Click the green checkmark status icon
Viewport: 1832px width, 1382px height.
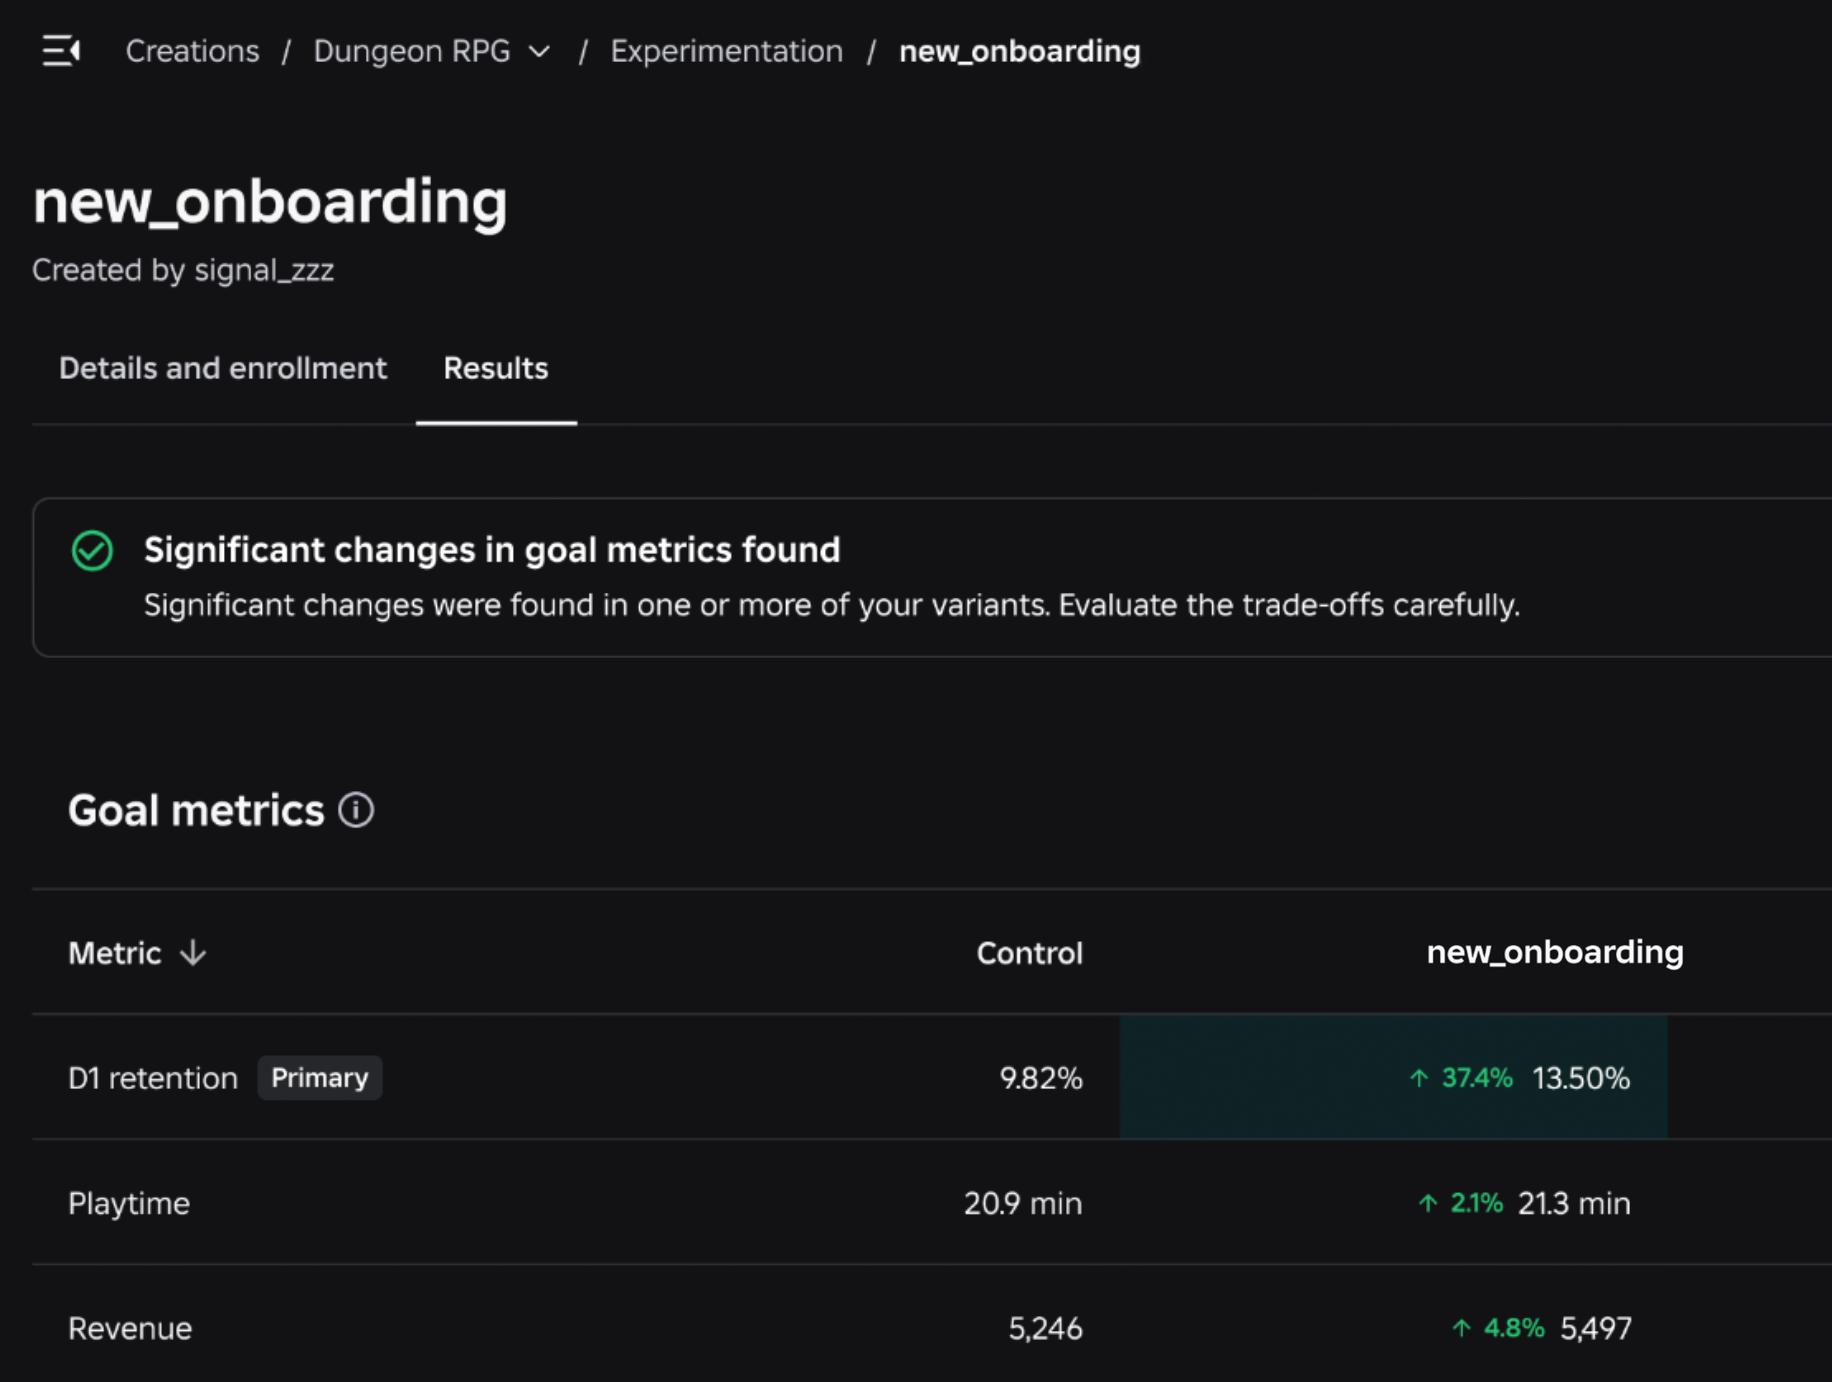click(x=92, y=551)
